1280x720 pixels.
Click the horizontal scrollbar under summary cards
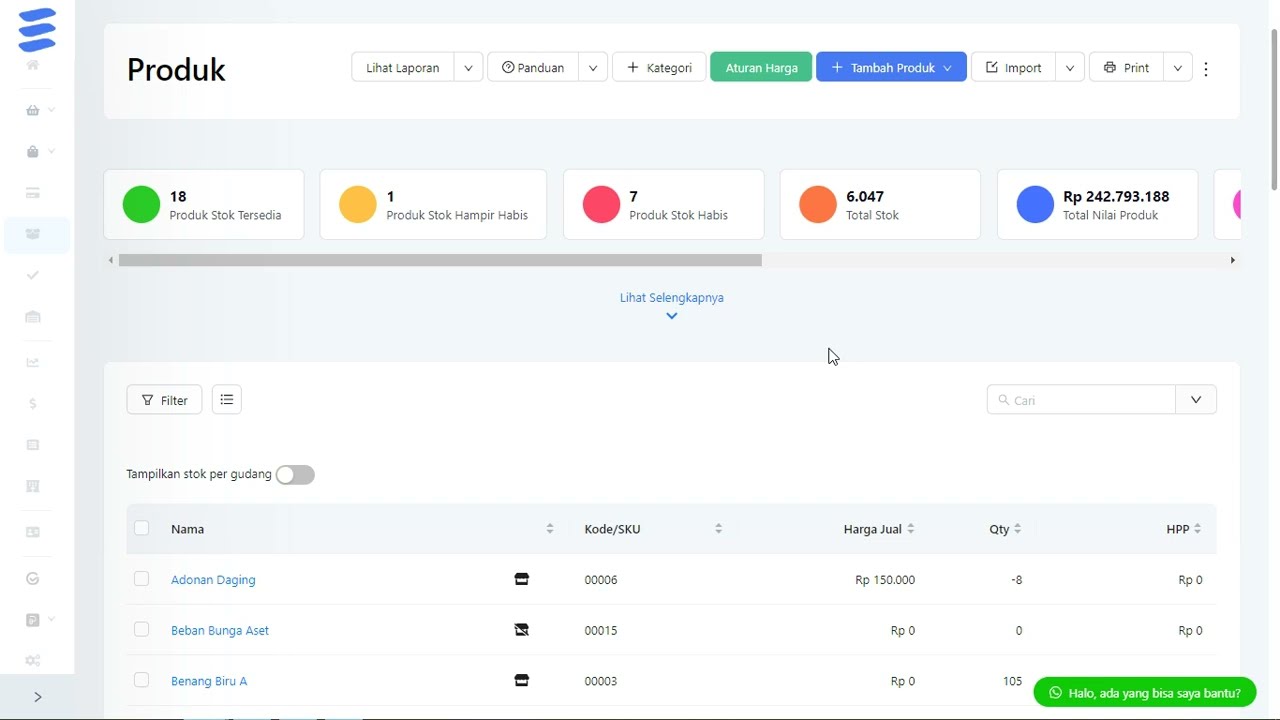(440, 260)
